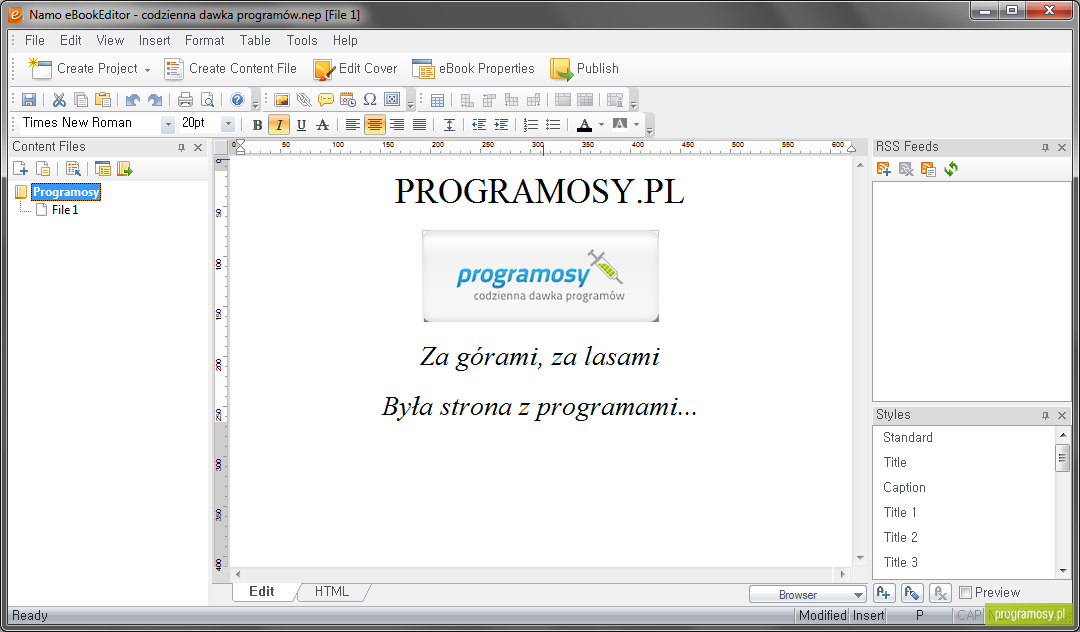Pin the Content Files panel
Screen dimensions: 1080x632
click(x=181, y=147)
